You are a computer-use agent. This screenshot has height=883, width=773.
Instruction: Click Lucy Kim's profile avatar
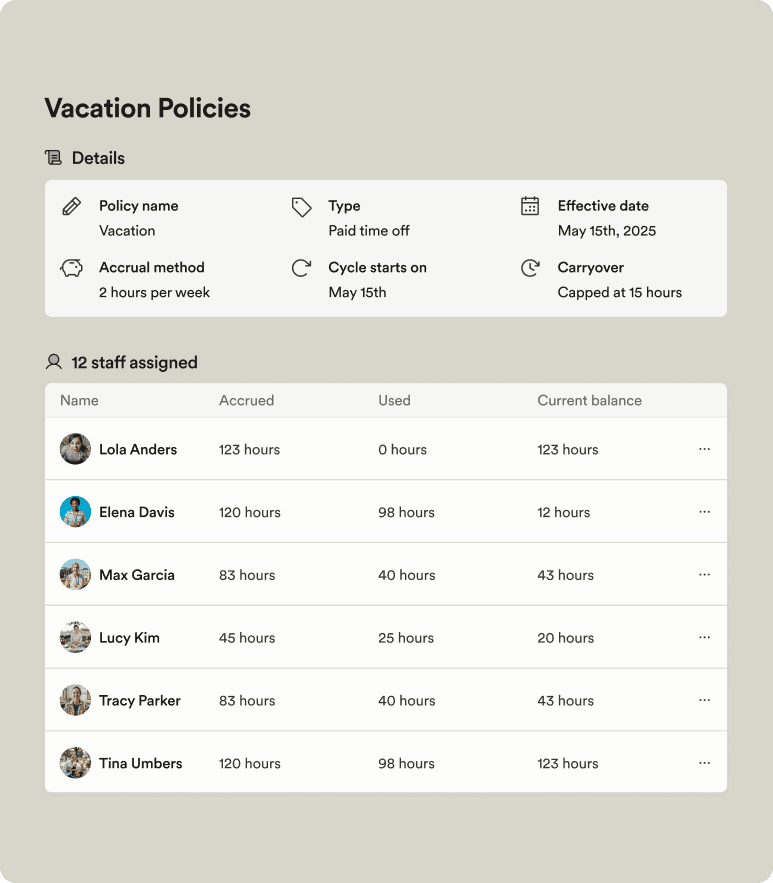pyautogui.click(x=75, y=637)
